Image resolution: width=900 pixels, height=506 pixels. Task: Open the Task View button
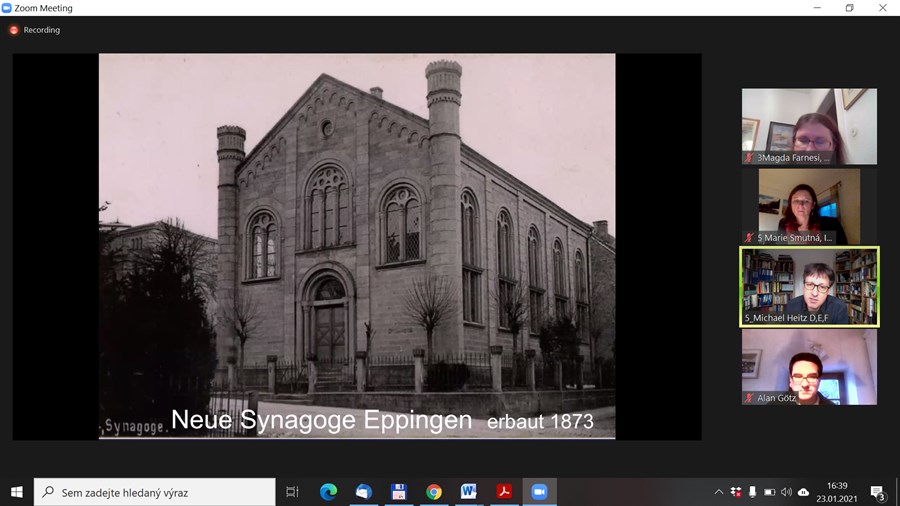coord(292,492)
